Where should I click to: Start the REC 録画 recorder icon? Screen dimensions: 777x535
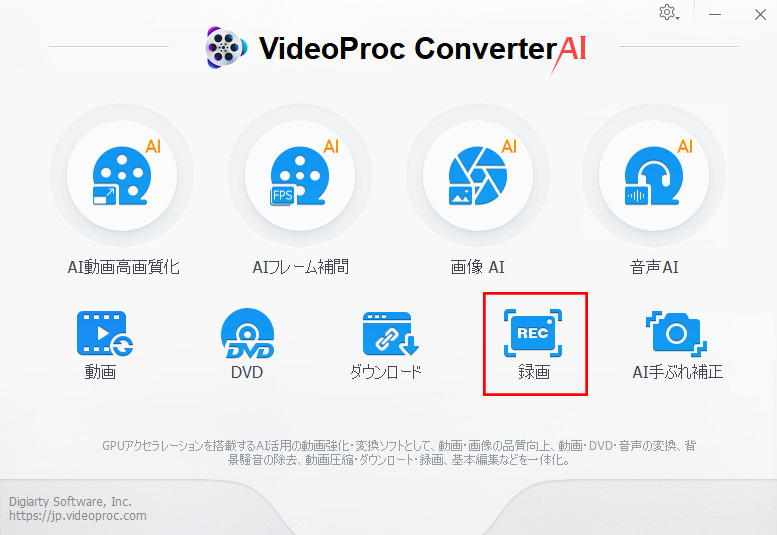click(x=533, y=333)
